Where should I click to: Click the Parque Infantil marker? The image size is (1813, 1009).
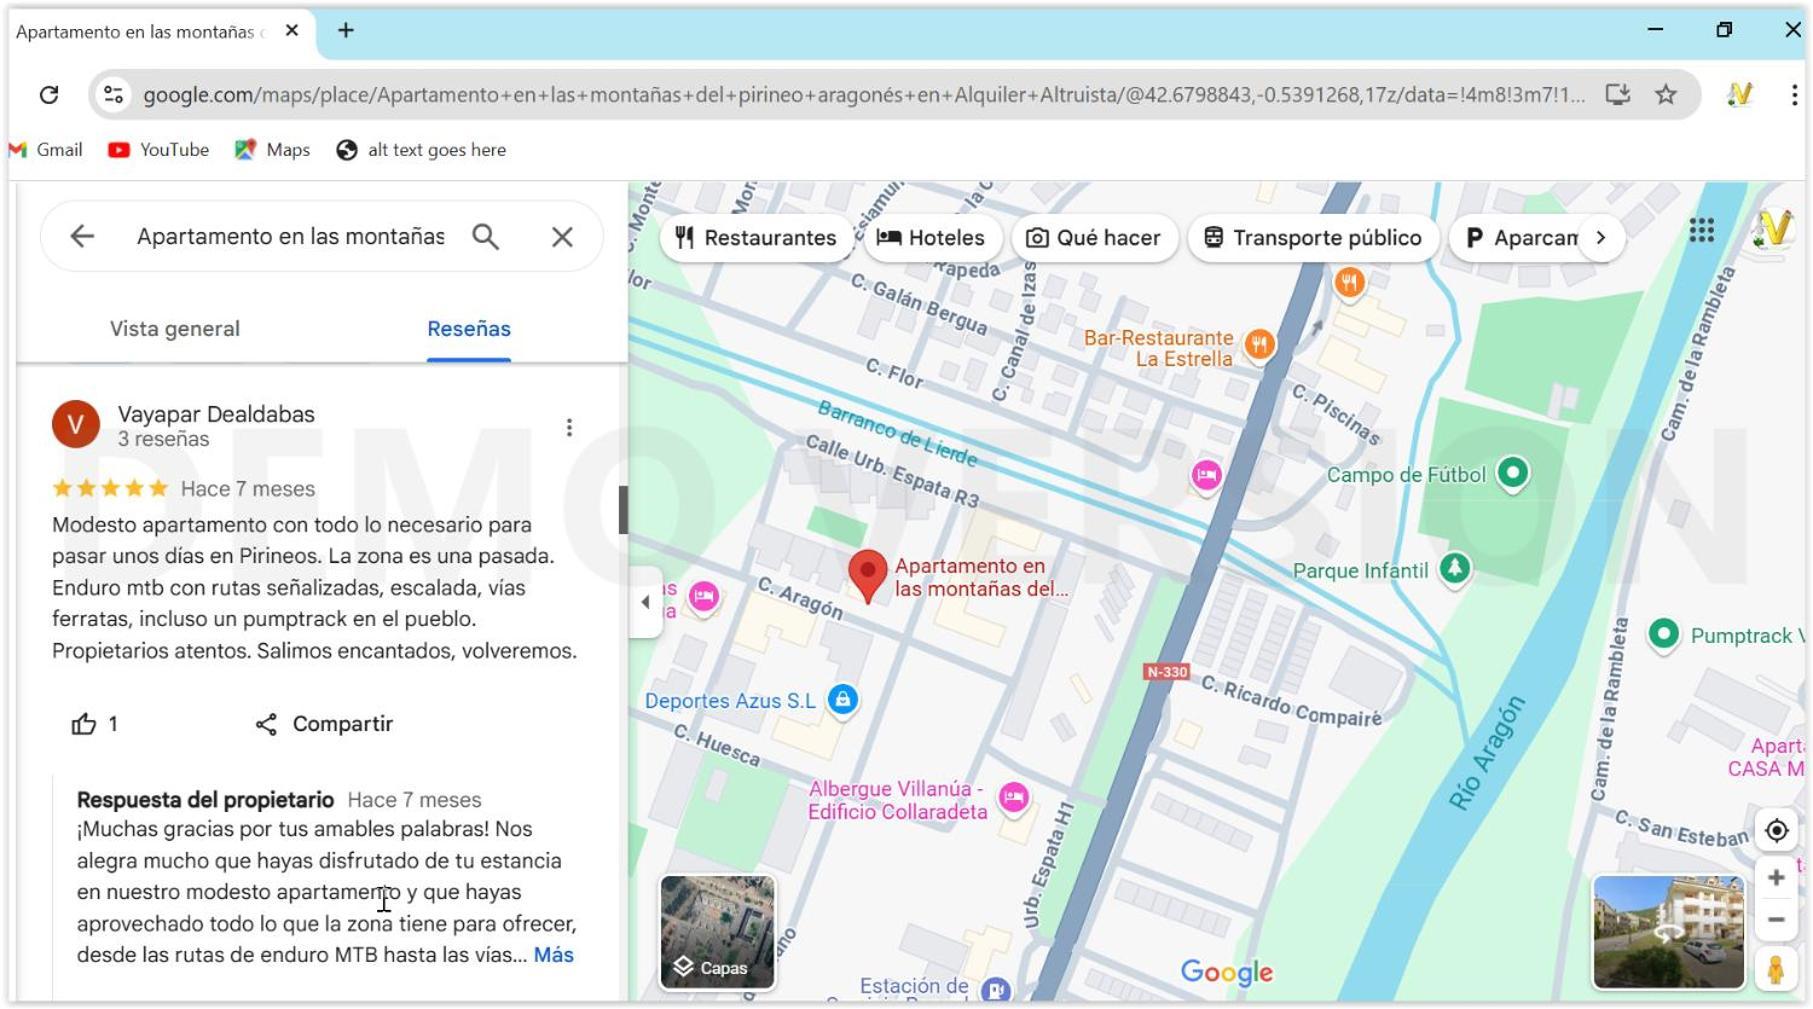(1455, 569)
